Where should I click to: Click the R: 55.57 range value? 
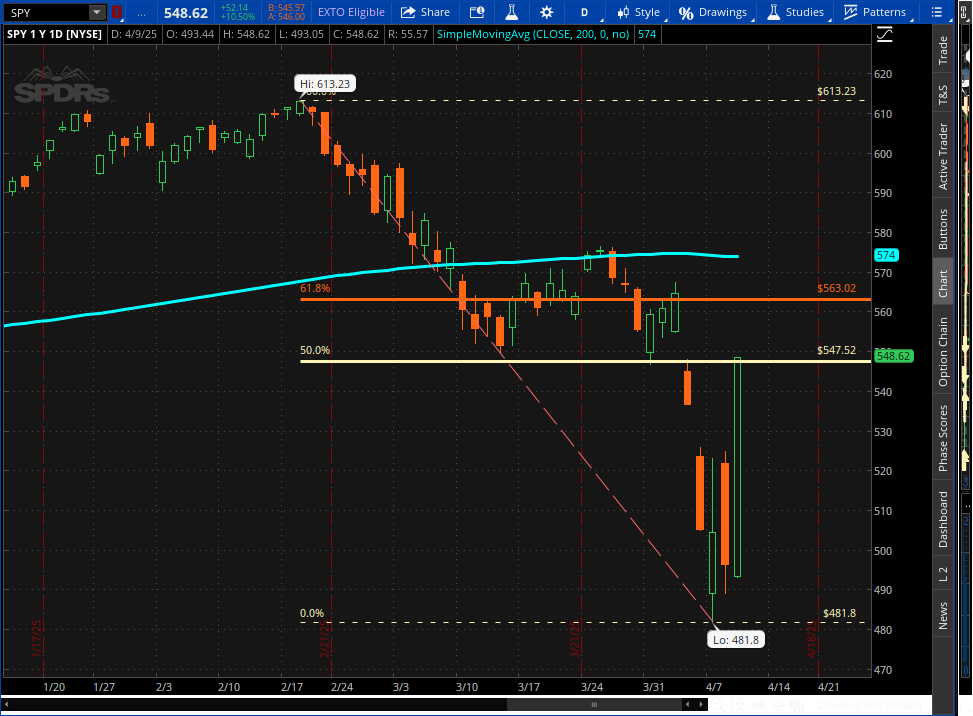(x=408, y=35)
